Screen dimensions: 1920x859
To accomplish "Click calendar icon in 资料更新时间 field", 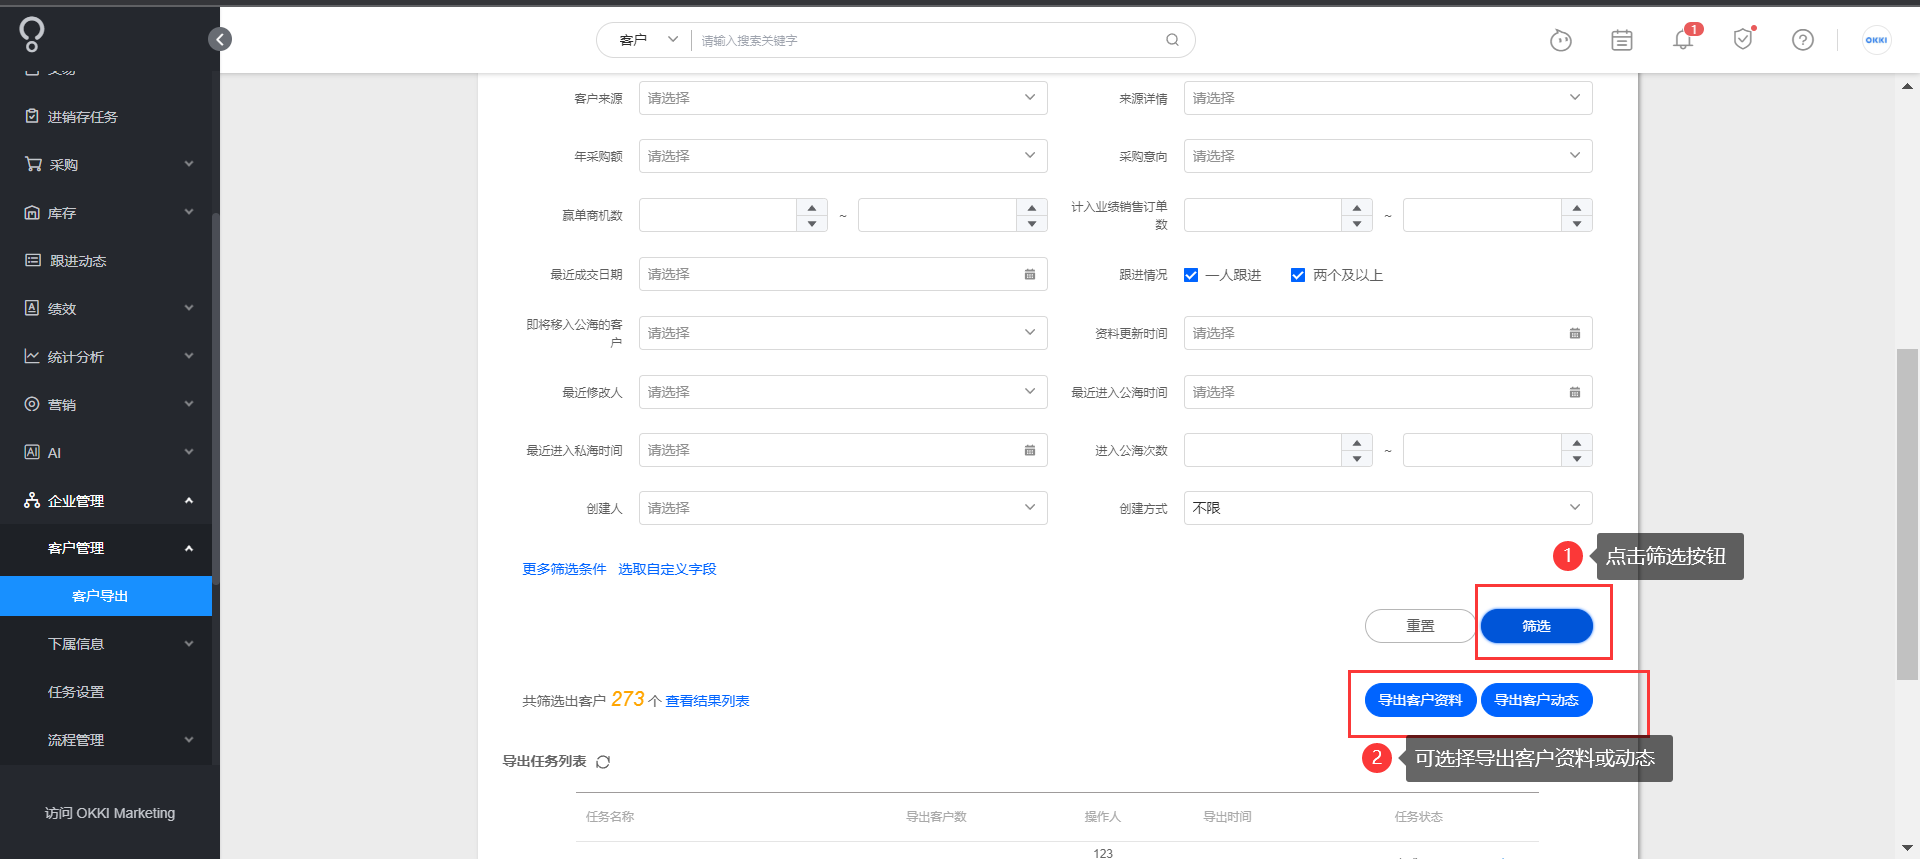I will coord(1575,333).
